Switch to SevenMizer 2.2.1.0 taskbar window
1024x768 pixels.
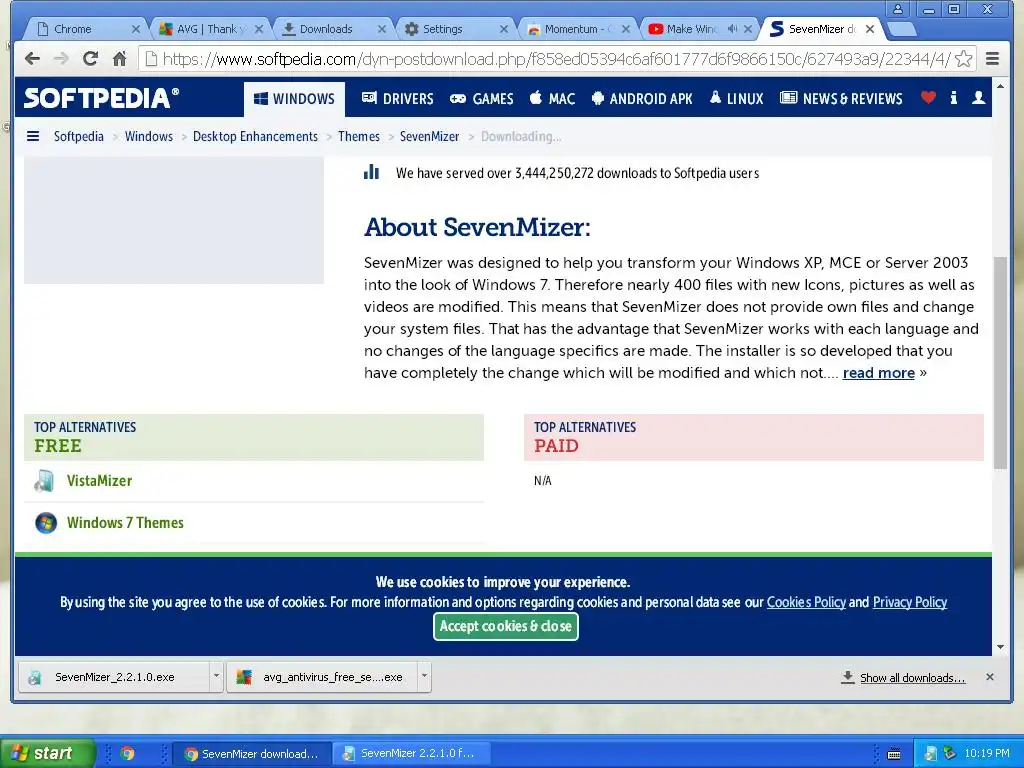410,753
